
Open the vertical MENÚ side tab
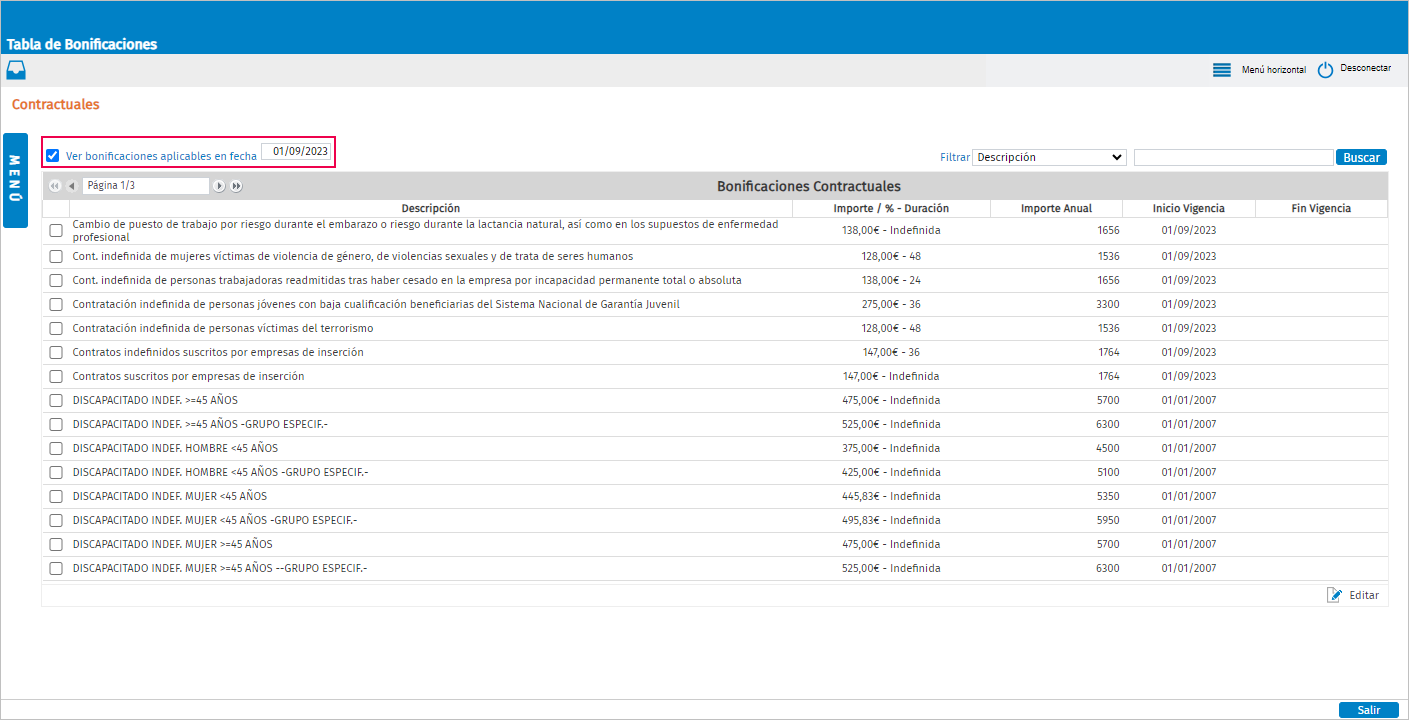(x=15, y=180)
